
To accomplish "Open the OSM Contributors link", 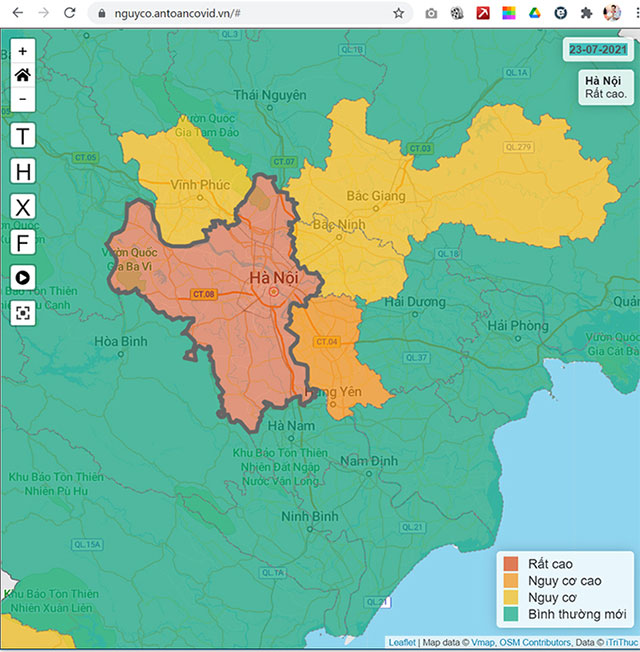I will tap(535, 642).
